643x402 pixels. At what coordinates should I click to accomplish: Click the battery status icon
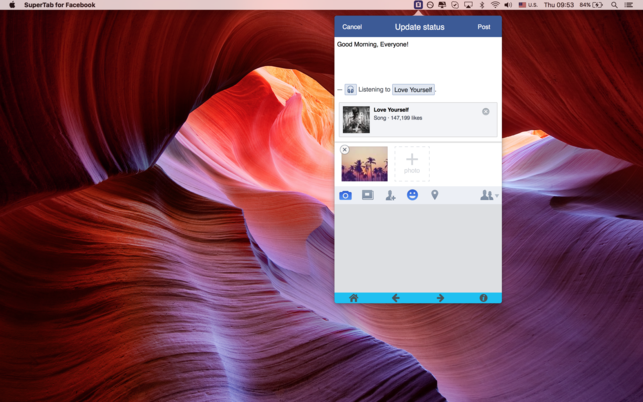pyautogui.click(x=591, y=5)
